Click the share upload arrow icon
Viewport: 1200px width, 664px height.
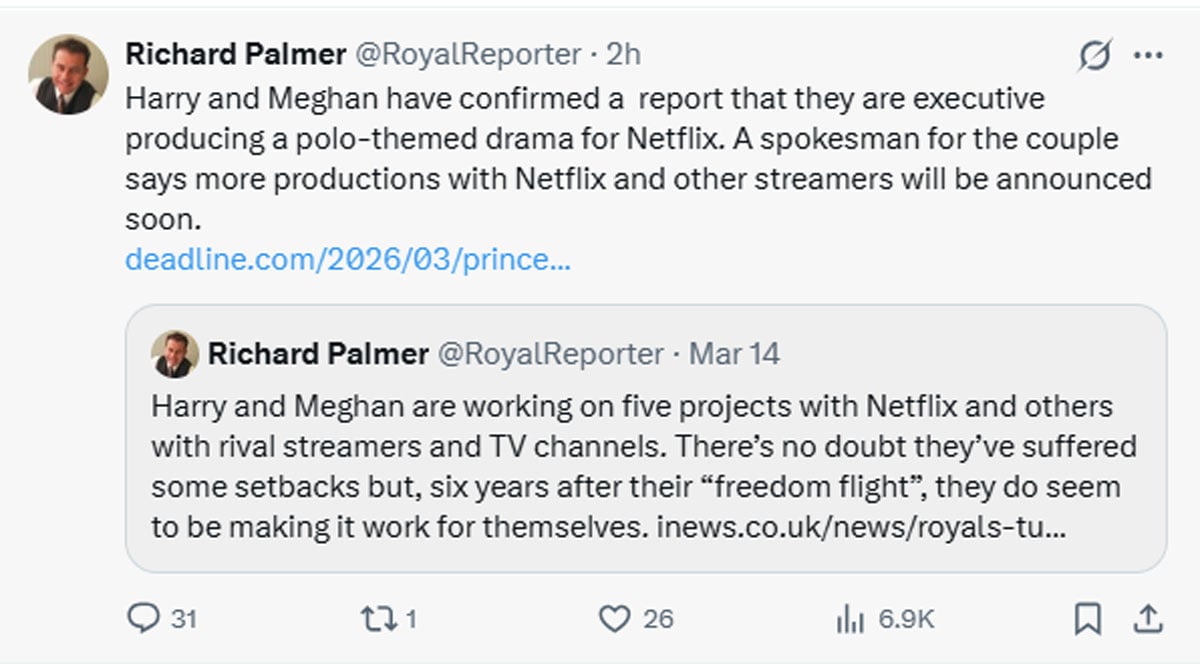(1148, 619)
